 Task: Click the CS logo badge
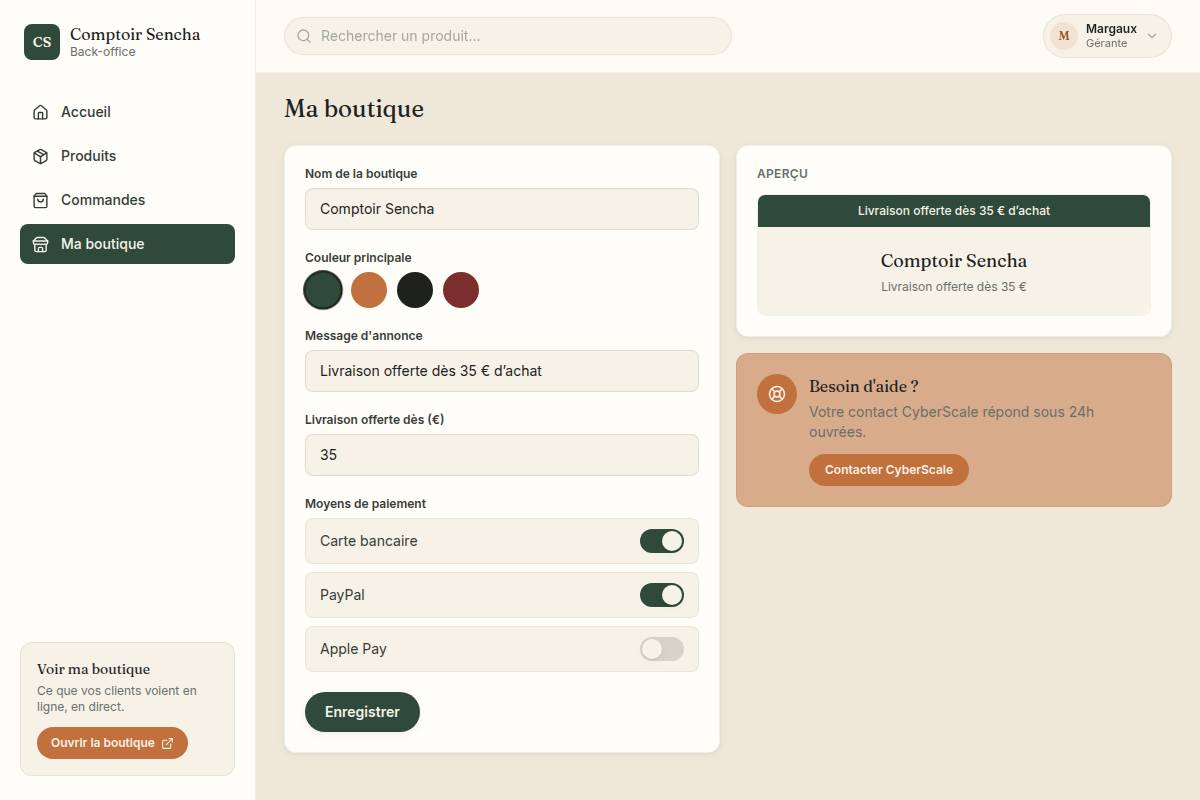tap(42, 42)
